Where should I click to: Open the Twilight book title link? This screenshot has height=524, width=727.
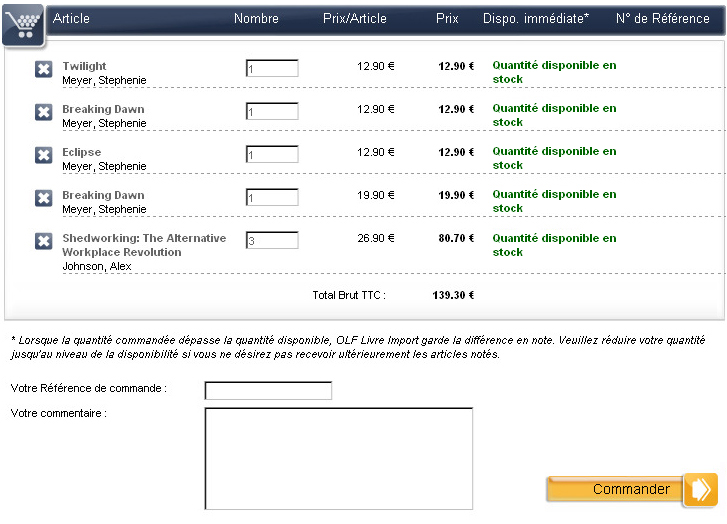84,66
